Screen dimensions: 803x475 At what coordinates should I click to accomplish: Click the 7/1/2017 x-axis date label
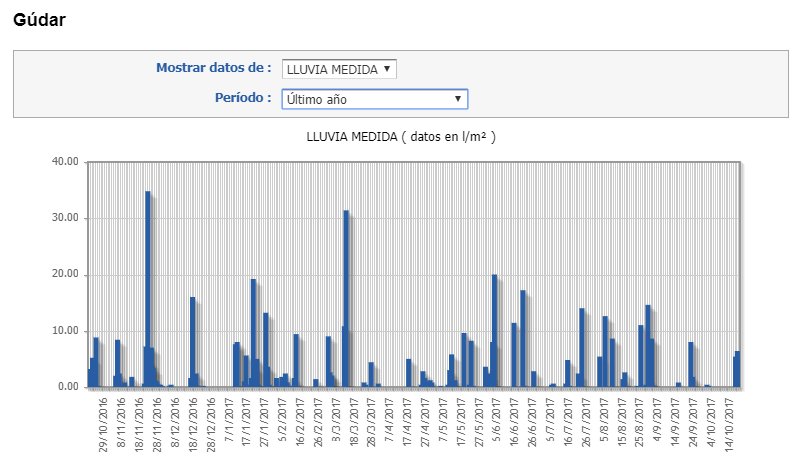point(229,420)
